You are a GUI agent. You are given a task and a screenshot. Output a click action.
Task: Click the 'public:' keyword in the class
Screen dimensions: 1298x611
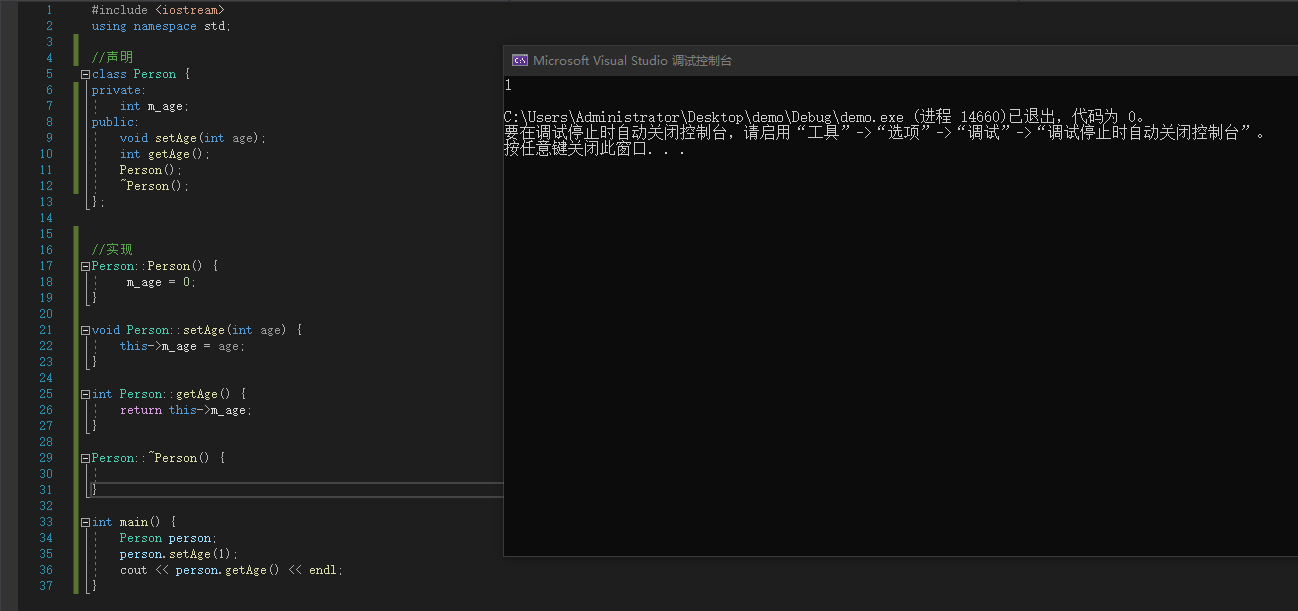point(115,122)
